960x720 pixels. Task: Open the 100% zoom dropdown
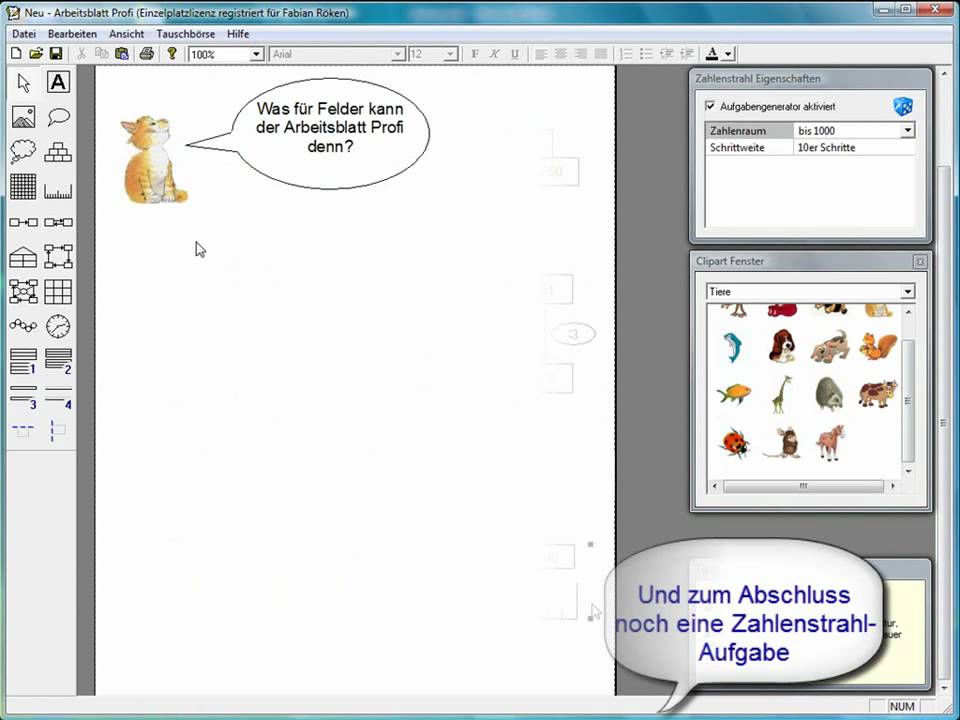[x=257, y=54]
